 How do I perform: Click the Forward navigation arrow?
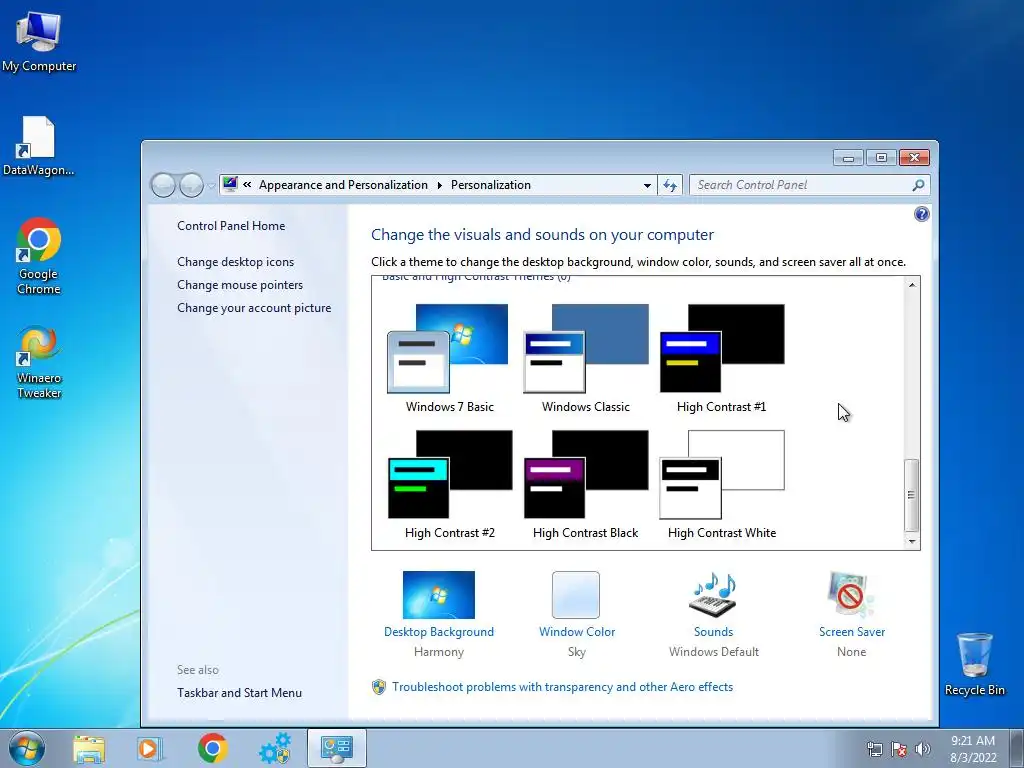click(191, 185)
